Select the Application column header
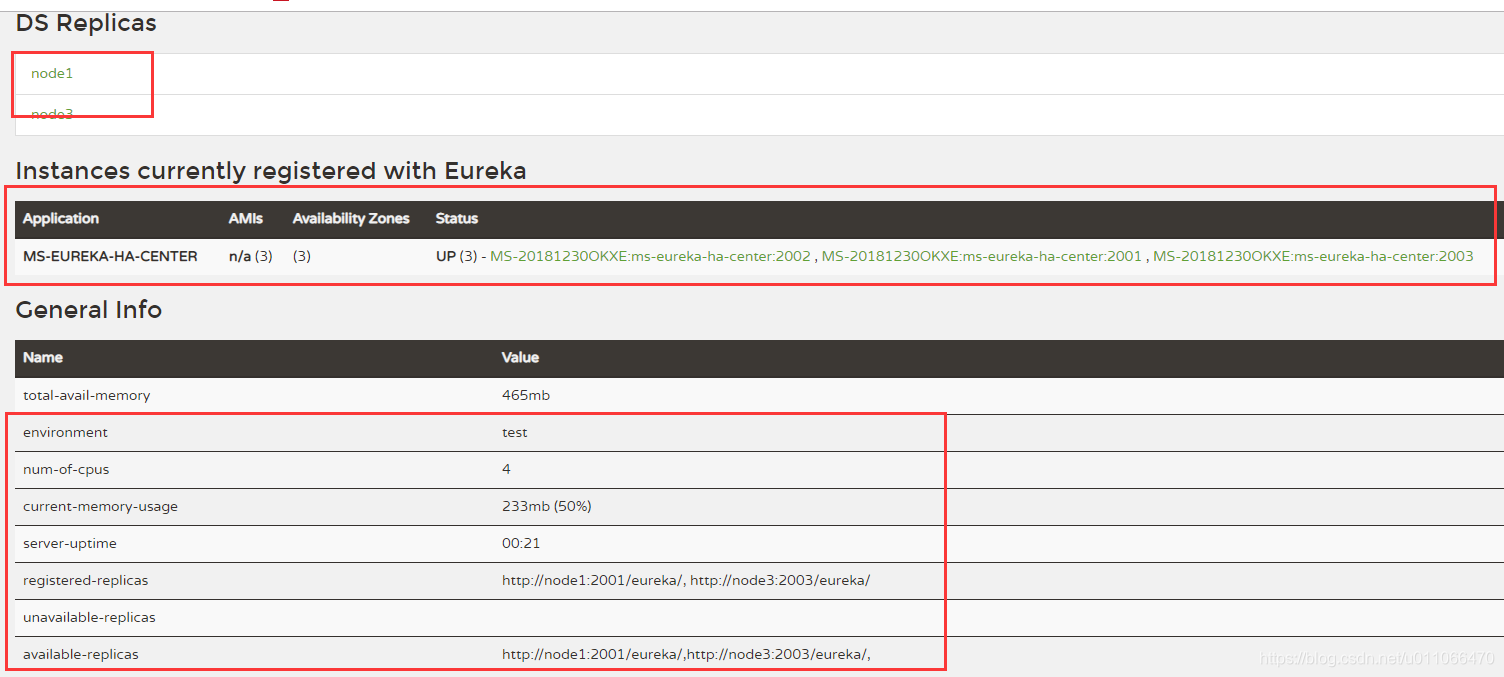This screenshot has width=1504, height=677. 61,219
